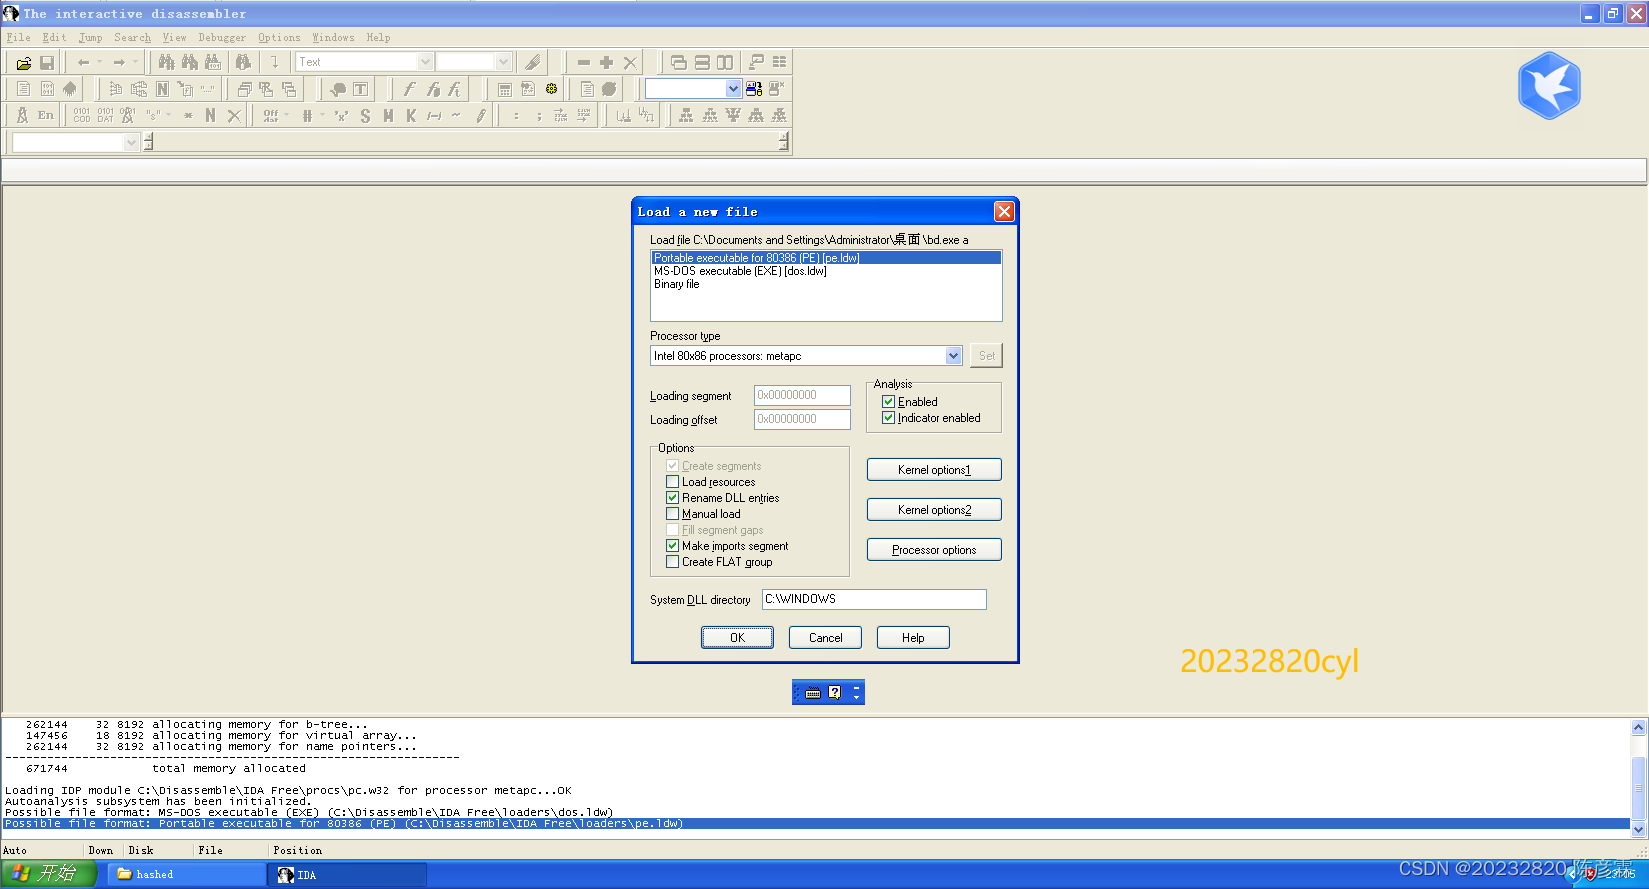
Task: Enable Create FLAT group checkbox
Action: [672, 562]
